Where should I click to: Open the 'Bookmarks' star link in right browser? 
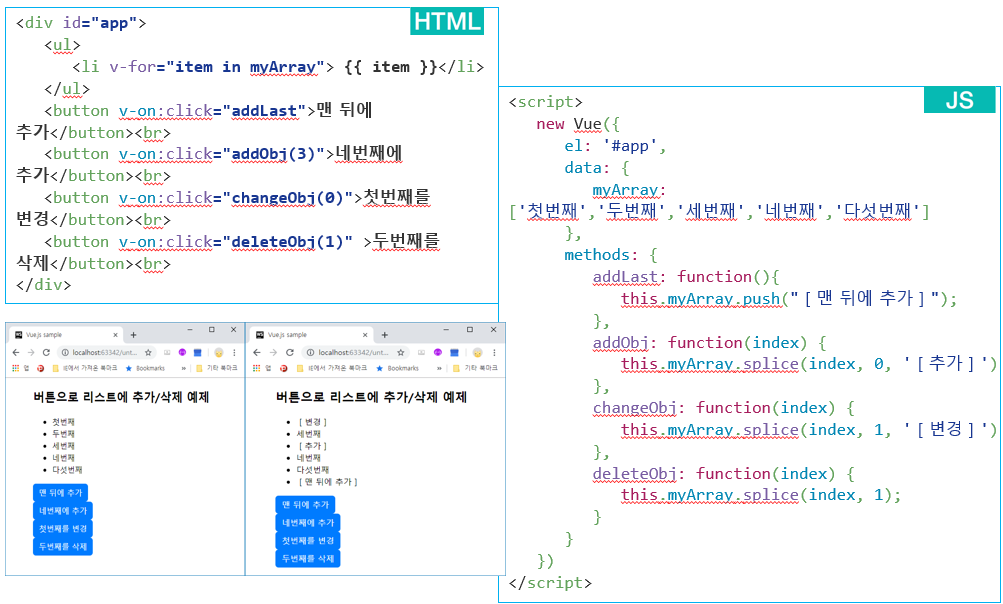[x=397, y=368]
